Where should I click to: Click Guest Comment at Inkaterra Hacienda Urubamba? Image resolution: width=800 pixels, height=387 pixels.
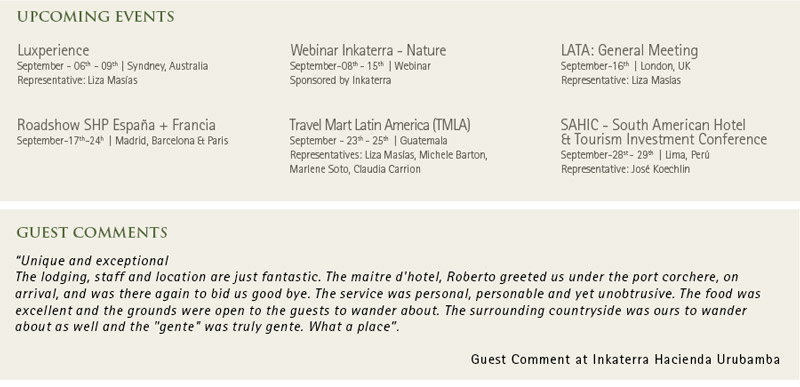tap(625, 359)
